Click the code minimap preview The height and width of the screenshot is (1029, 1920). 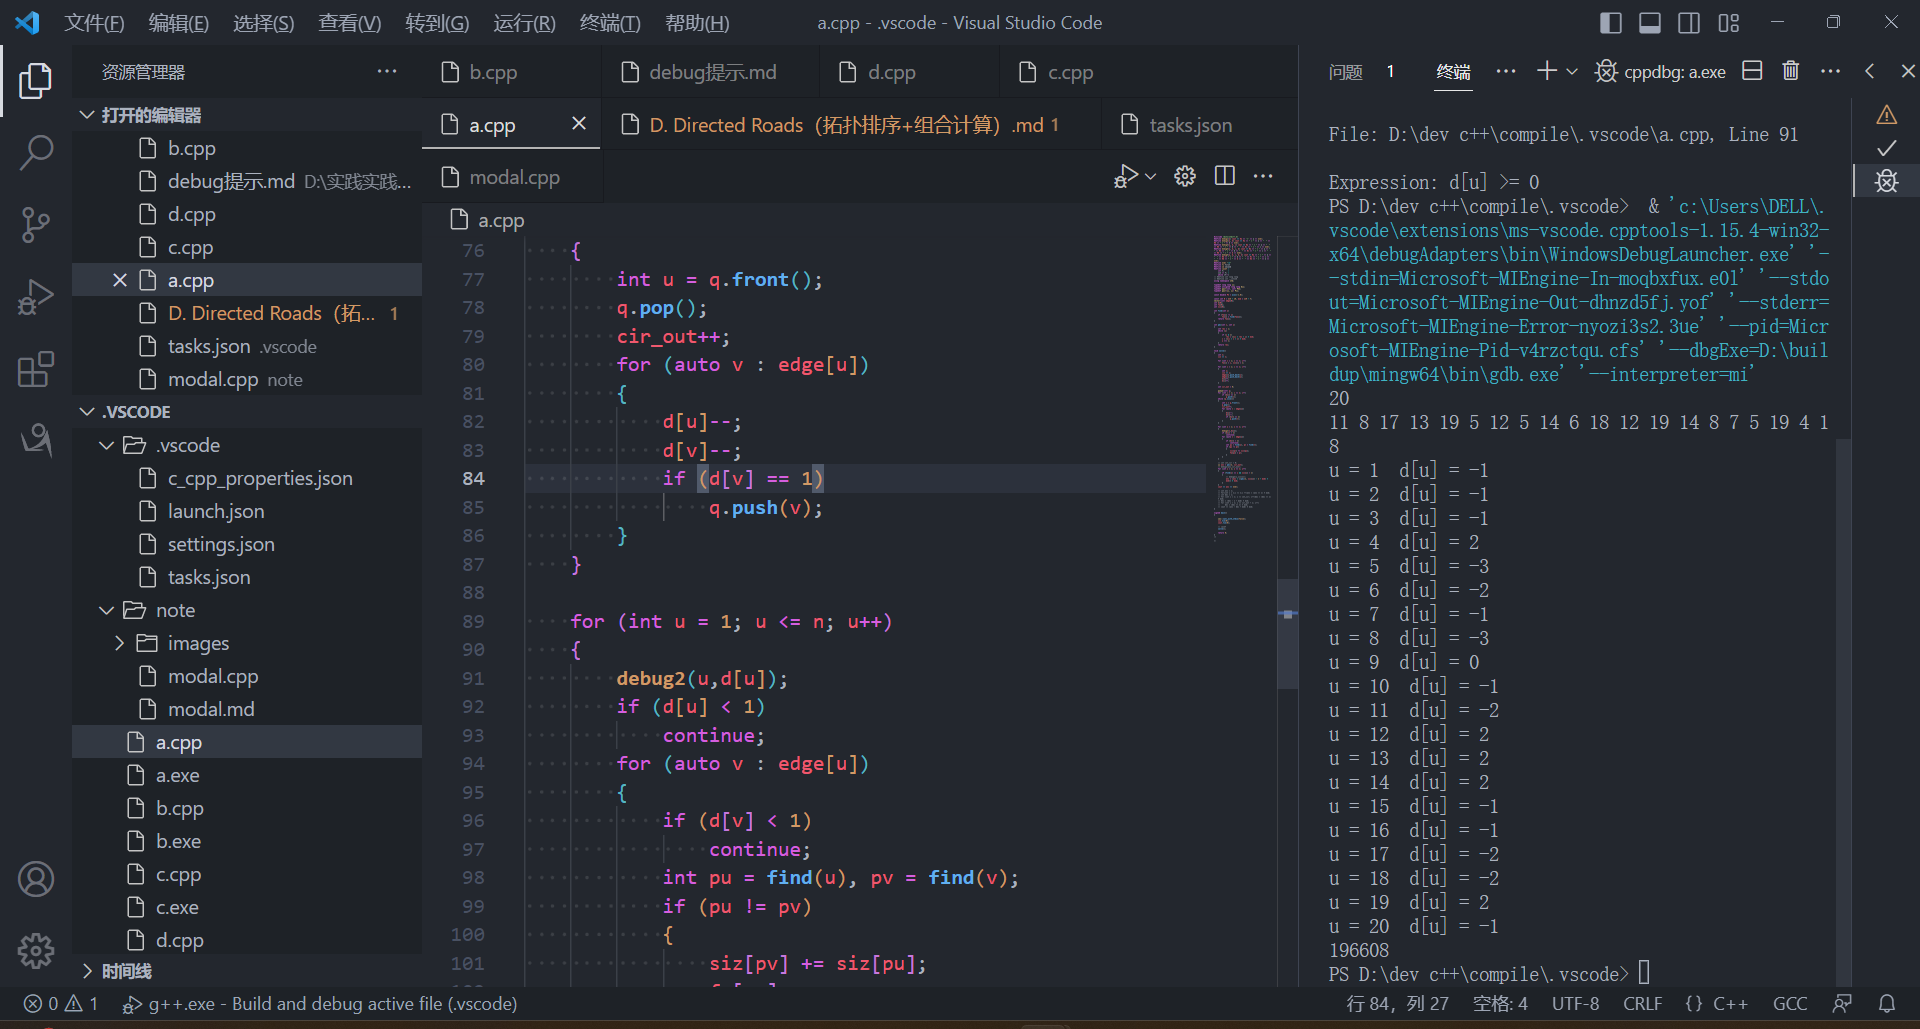(x=1243, y=390)
